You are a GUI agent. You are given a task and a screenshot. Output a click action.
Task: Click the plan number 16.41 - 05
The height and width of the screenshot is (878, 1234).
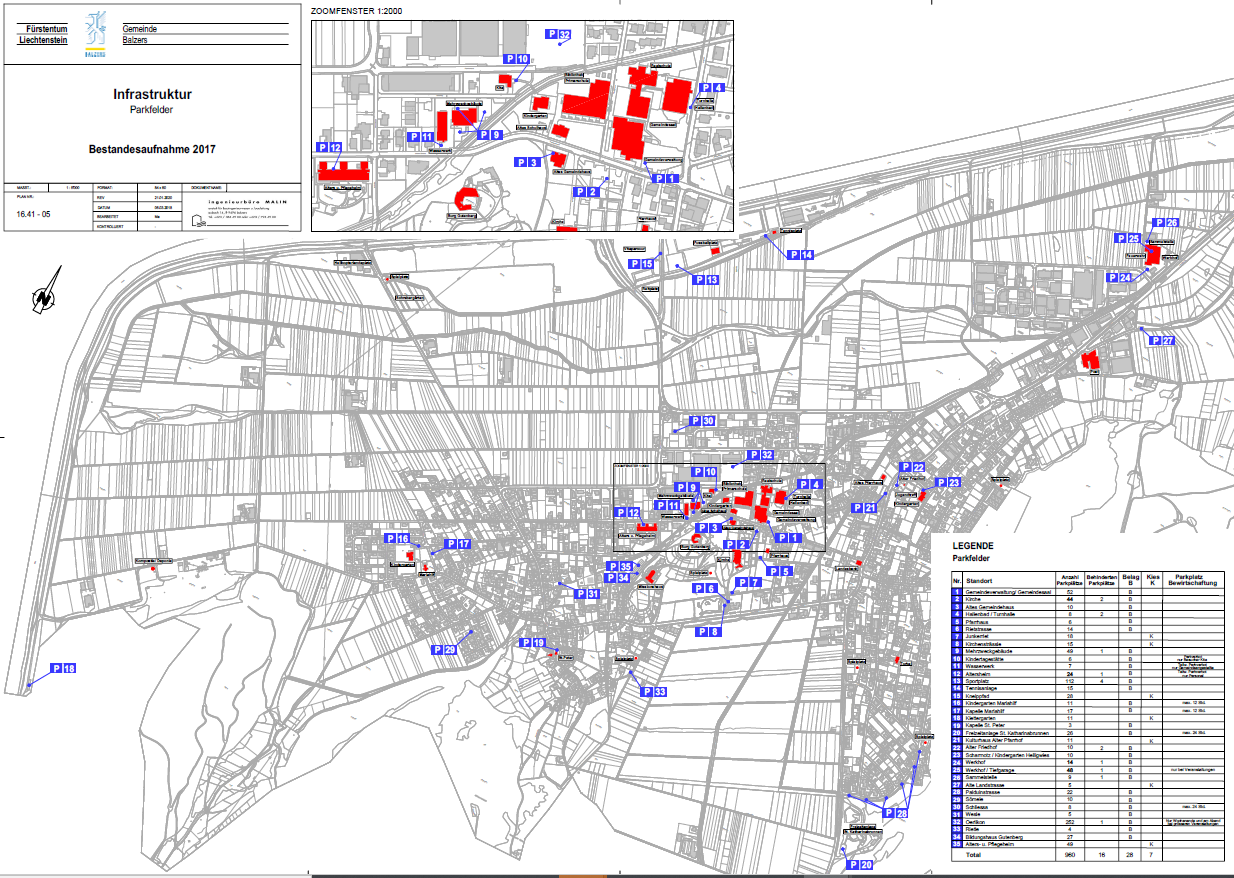tap(32, 213)
